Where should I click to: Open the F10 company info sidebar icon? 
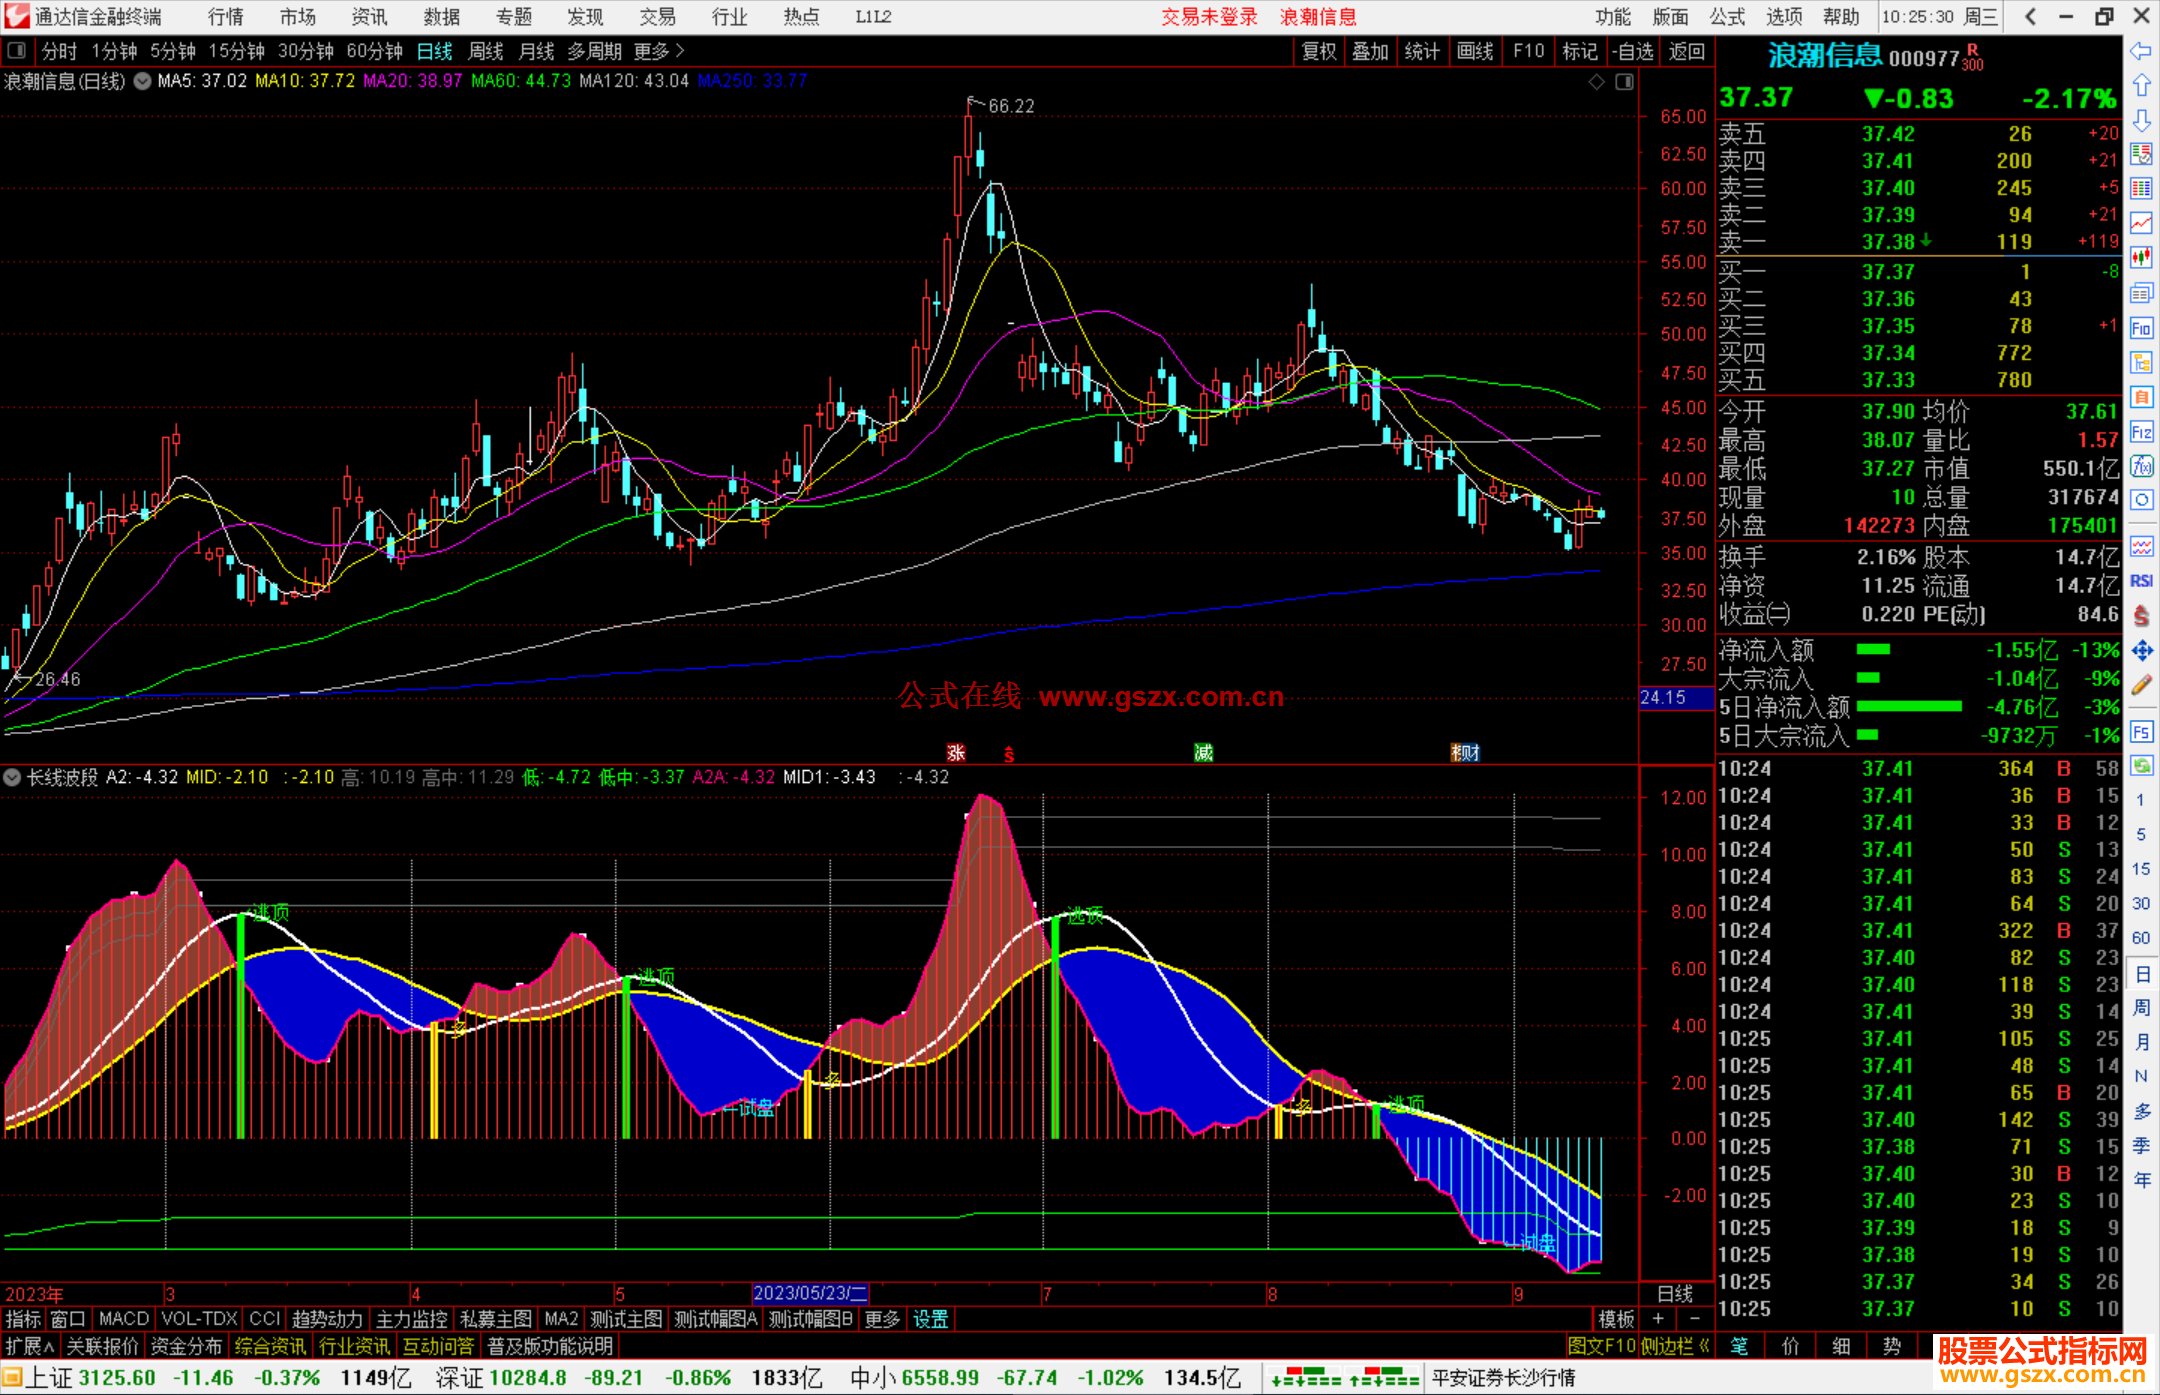click(x=2141, y=328)
